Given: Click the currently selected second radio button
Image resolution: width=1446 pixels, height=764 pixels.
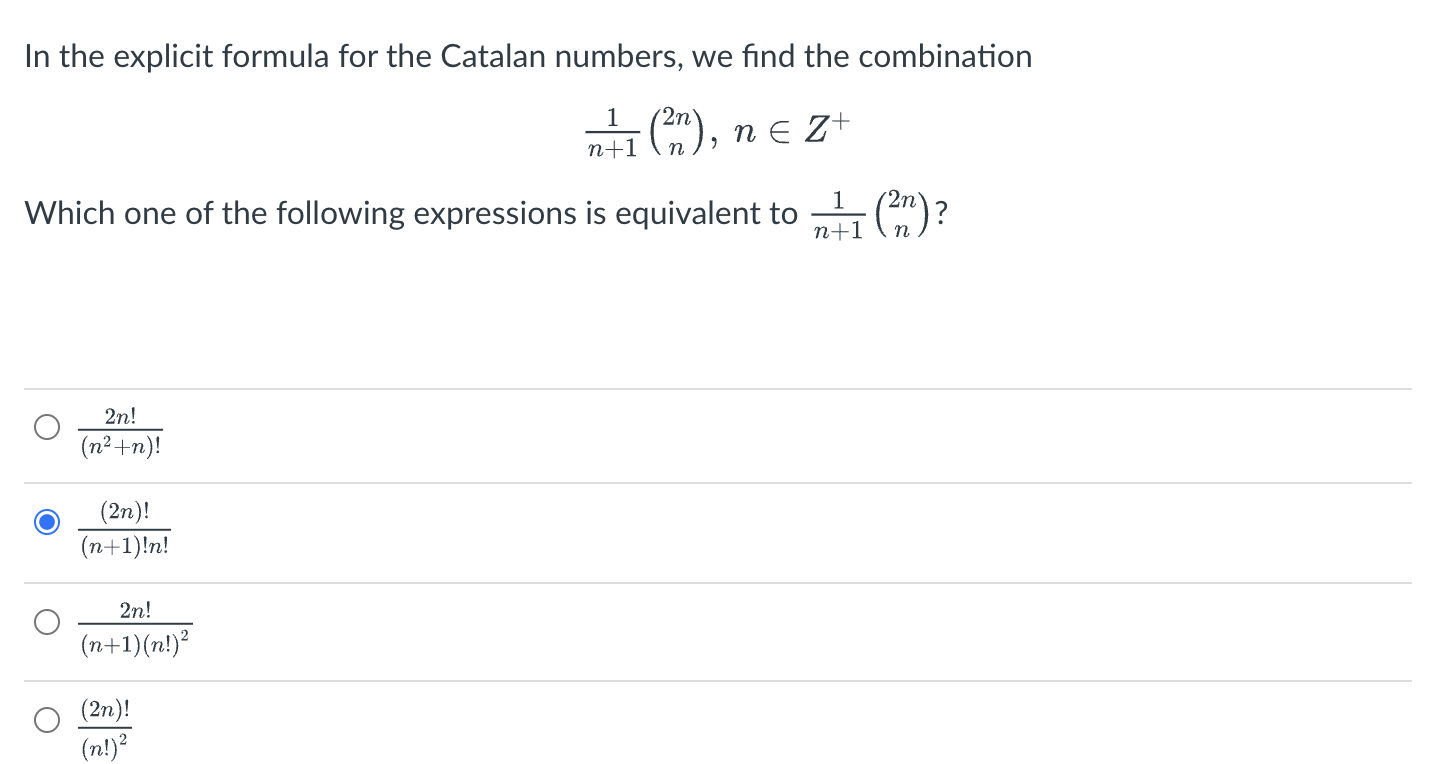Looking at the screenshot, I should 46,522.
